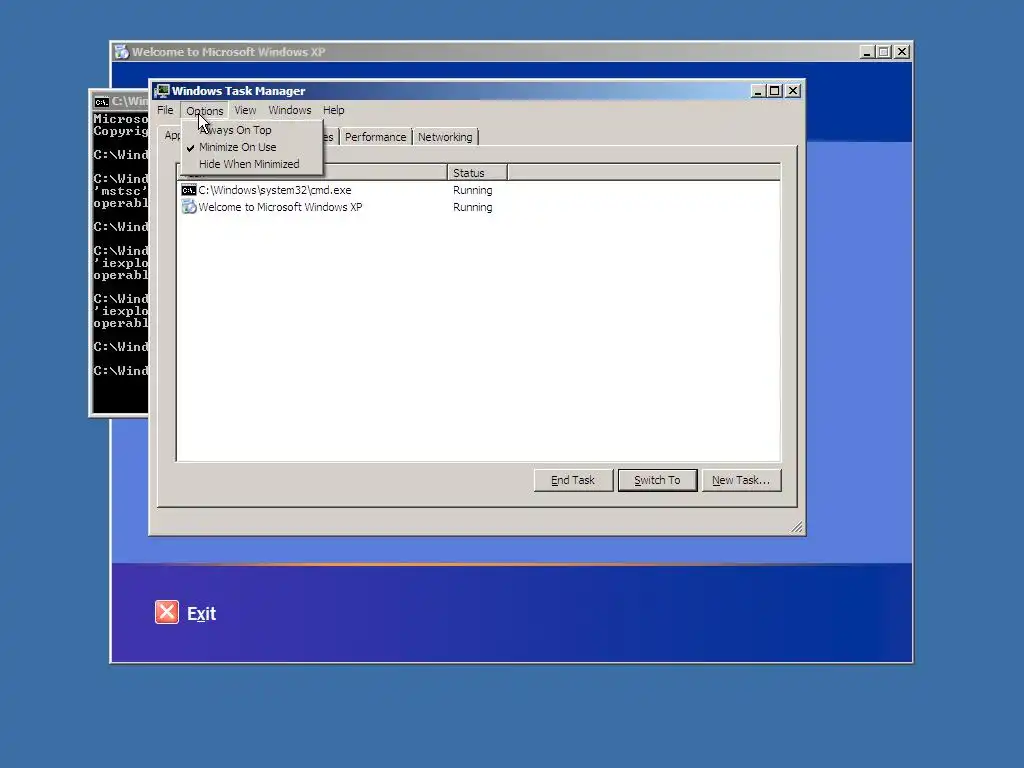Click Running status of Welcome task row
The height and width of the screenshot is (768, 1024).
click(x=473, y=207)
